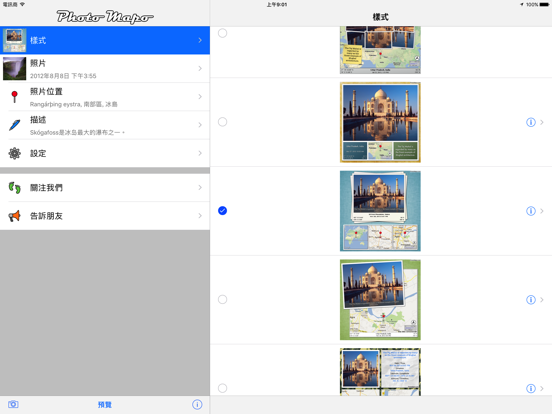Tap the teal stacked-photos style thumbnail
This screenshot has height=414, width=552.
(x=380, y=211)
